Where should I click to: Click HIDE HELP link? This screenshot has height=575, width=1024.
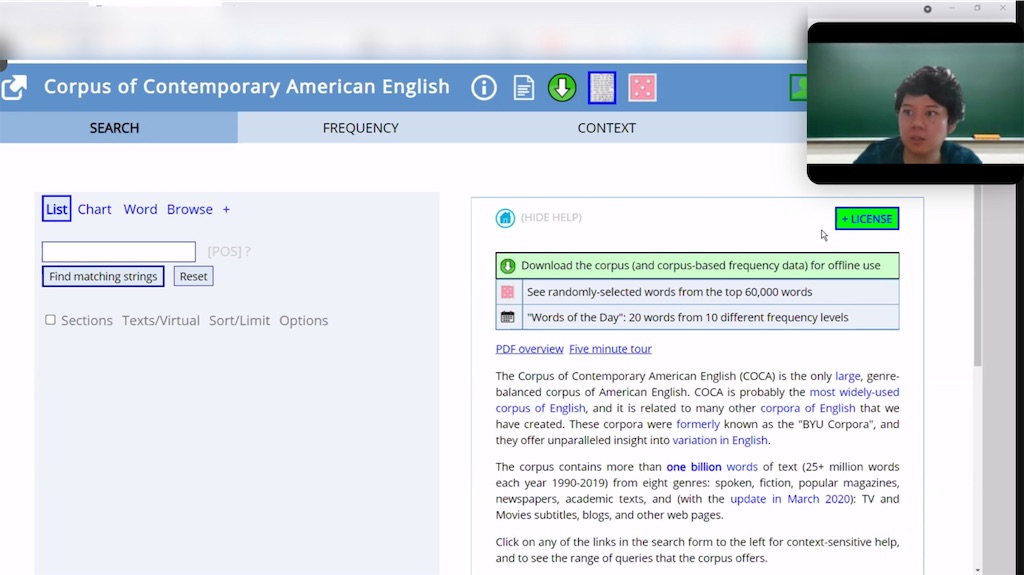pyautogui.click(x=551, y=218)
